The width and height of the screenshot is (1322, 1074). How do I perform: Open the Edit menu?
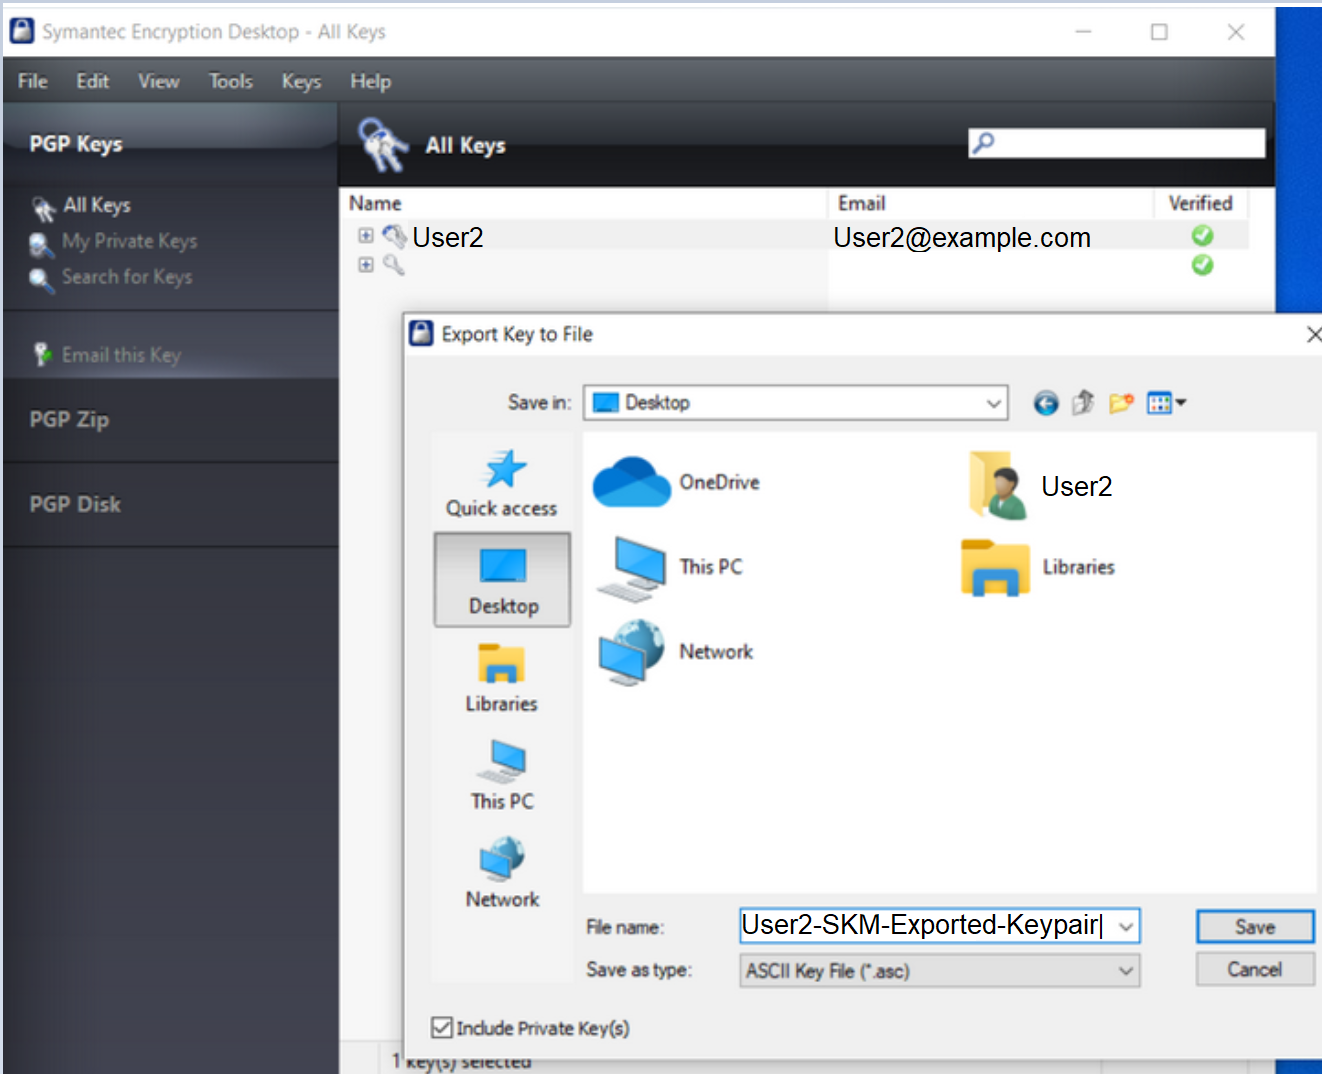tap(92, 81)
